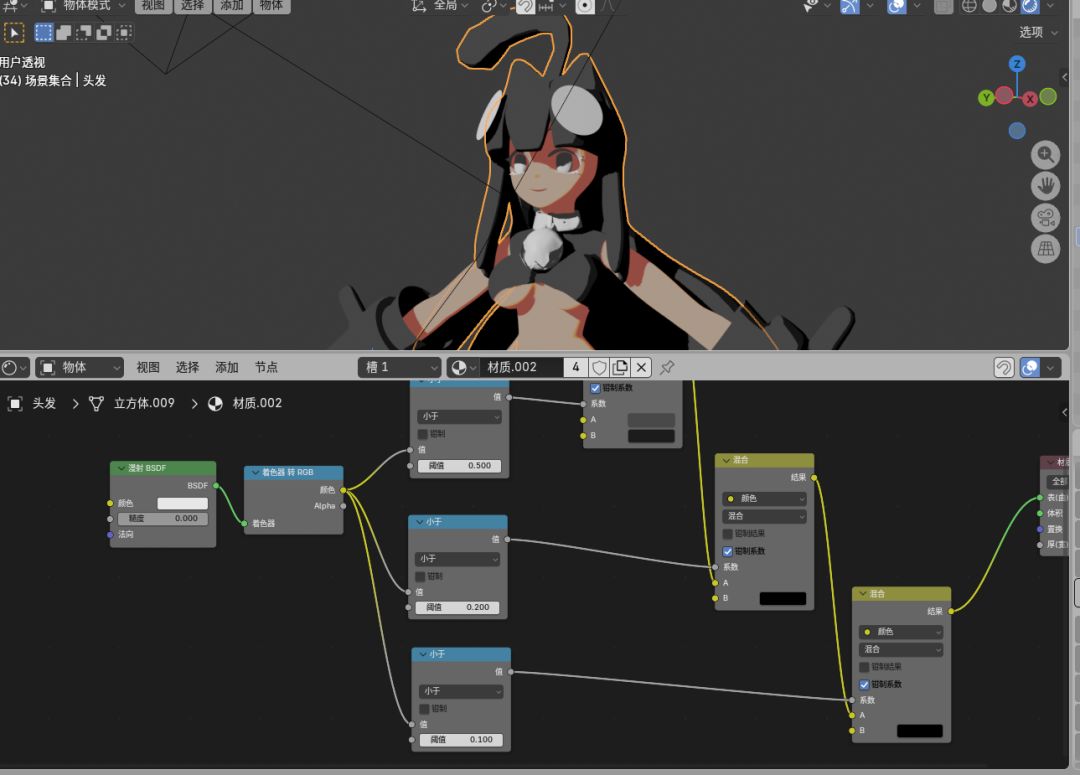The image size is (1080, 775).
Task: Click the 阈值 0.100 value field
Action: (461, 740)
